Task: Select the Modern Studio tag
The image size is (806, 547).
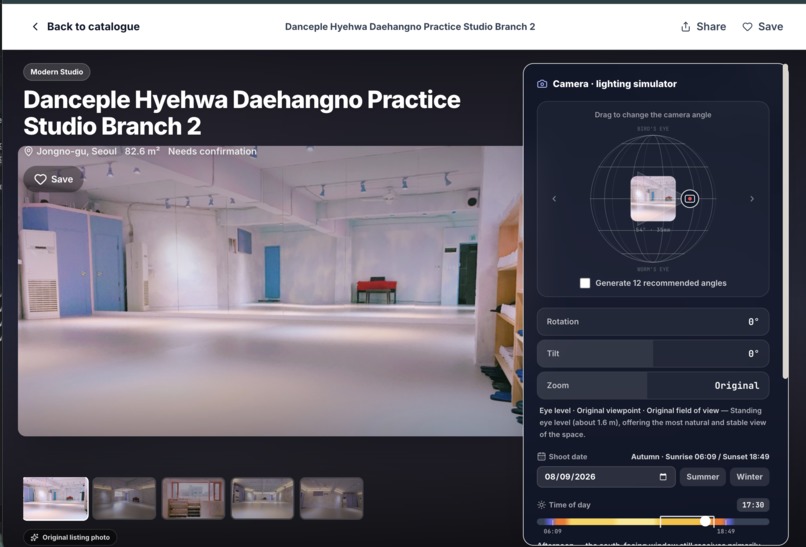Action: click(x=57, y=72)
